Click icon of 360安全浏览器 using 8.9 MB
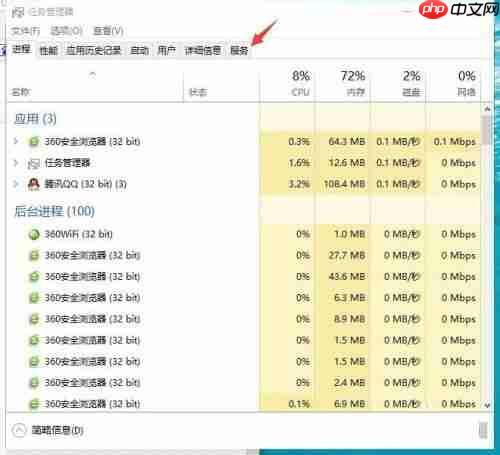 click(34, 319)
